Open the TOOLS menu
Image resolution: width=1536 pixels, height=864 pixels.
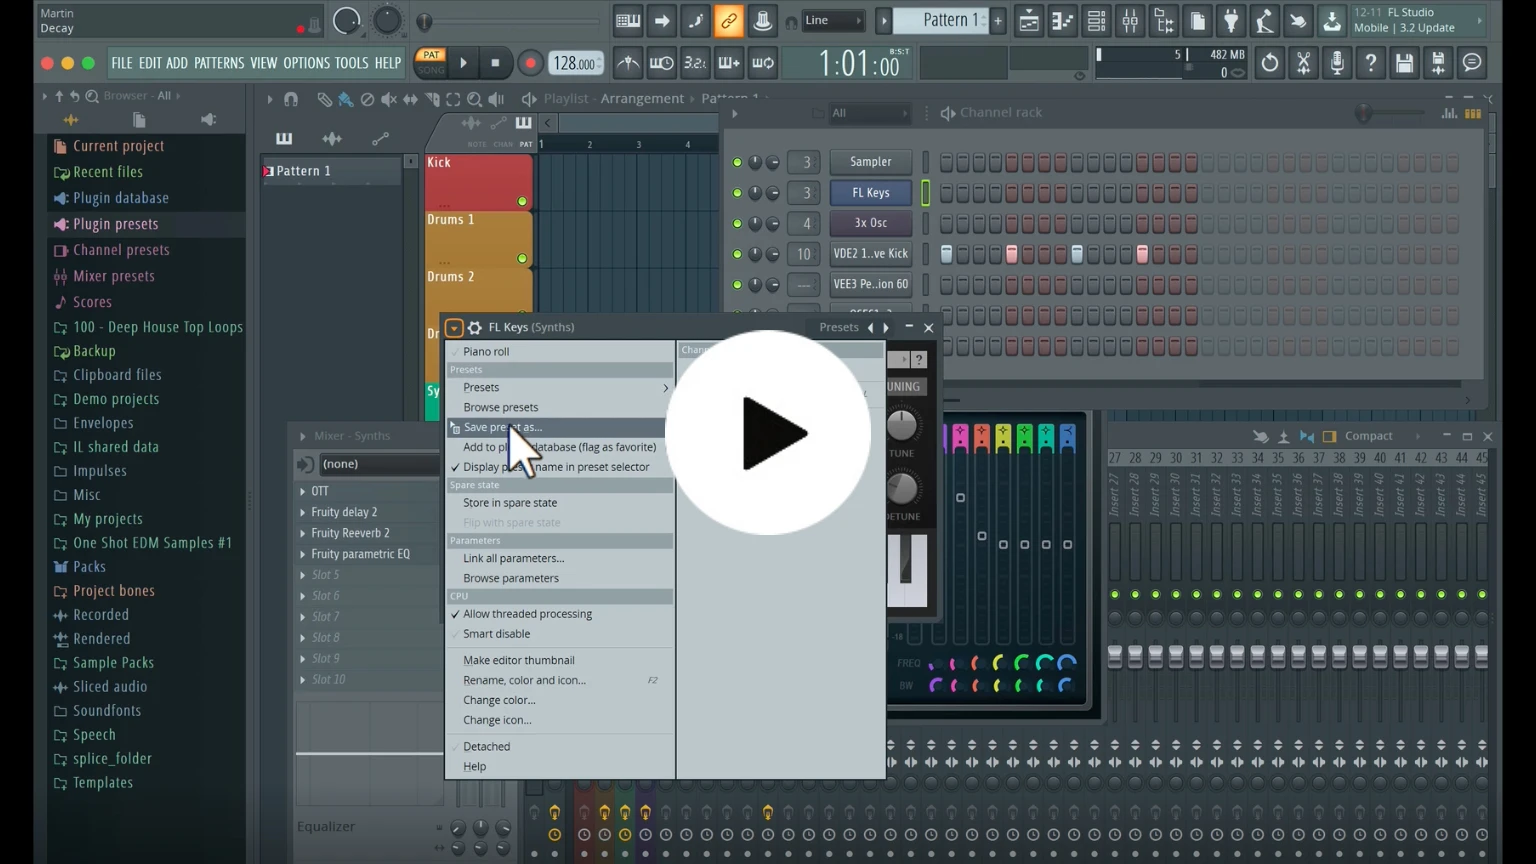pyautogui.click(x=352, y=63)
